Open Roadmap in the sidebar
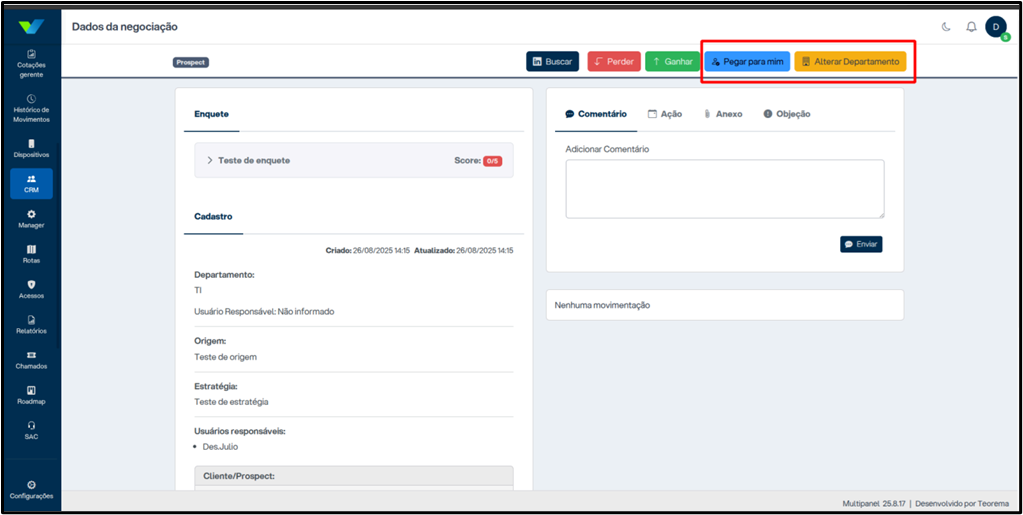The image size is (1023, 515). (31, 396)
